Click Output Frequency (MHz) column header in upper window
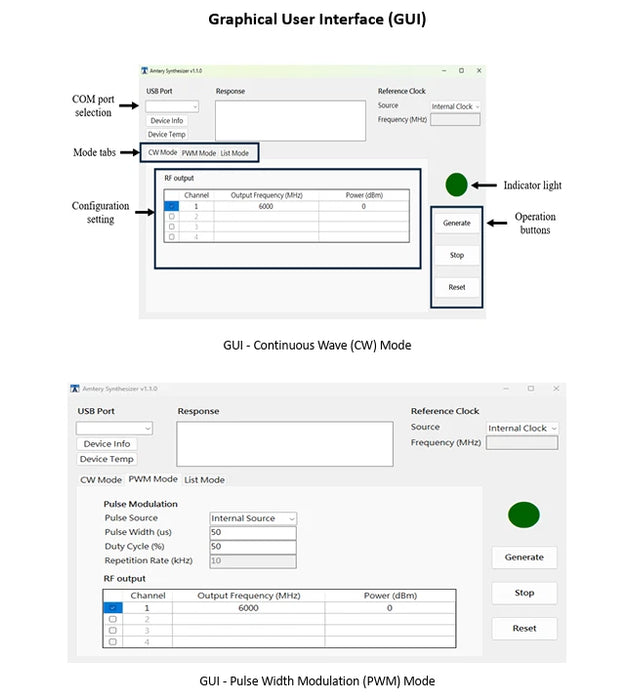This screenshot has height=700, width=630. [267, 195]
